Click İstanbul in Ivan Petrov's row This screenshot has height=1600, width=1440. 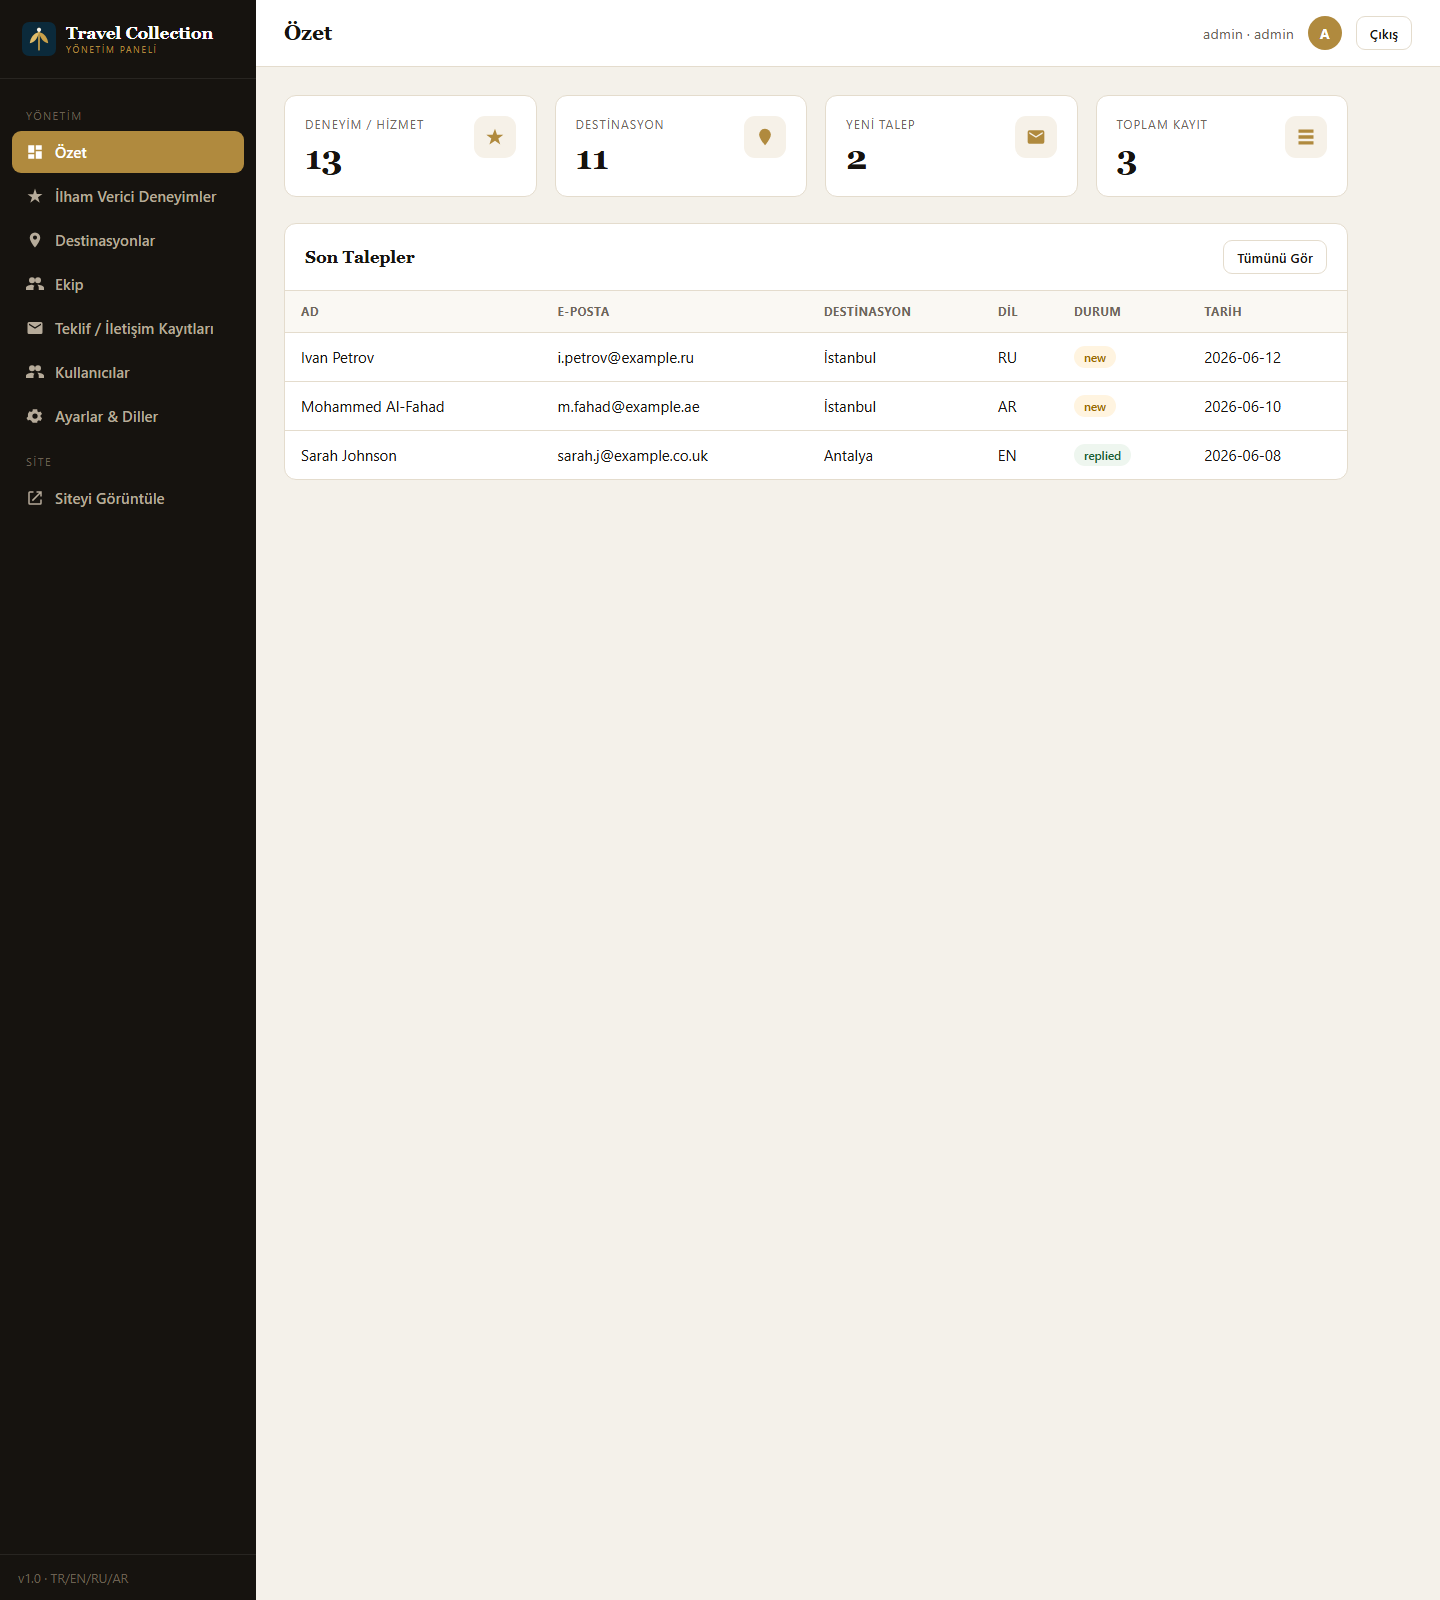pyautogui.click(x=850, y=358)
